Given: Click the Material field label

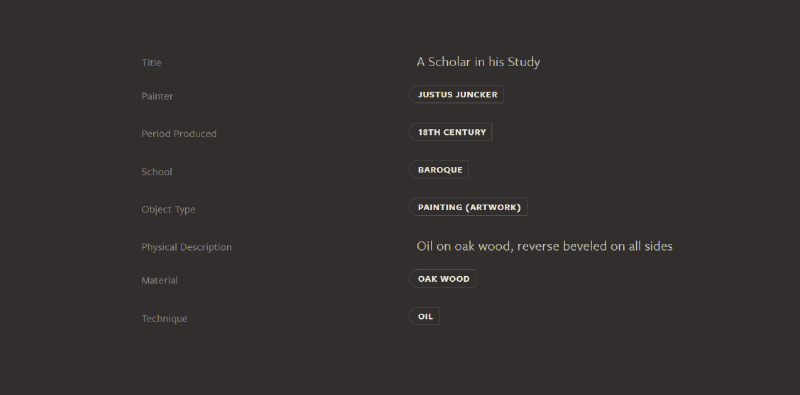Looking at the screenshot, I should 159,280.
